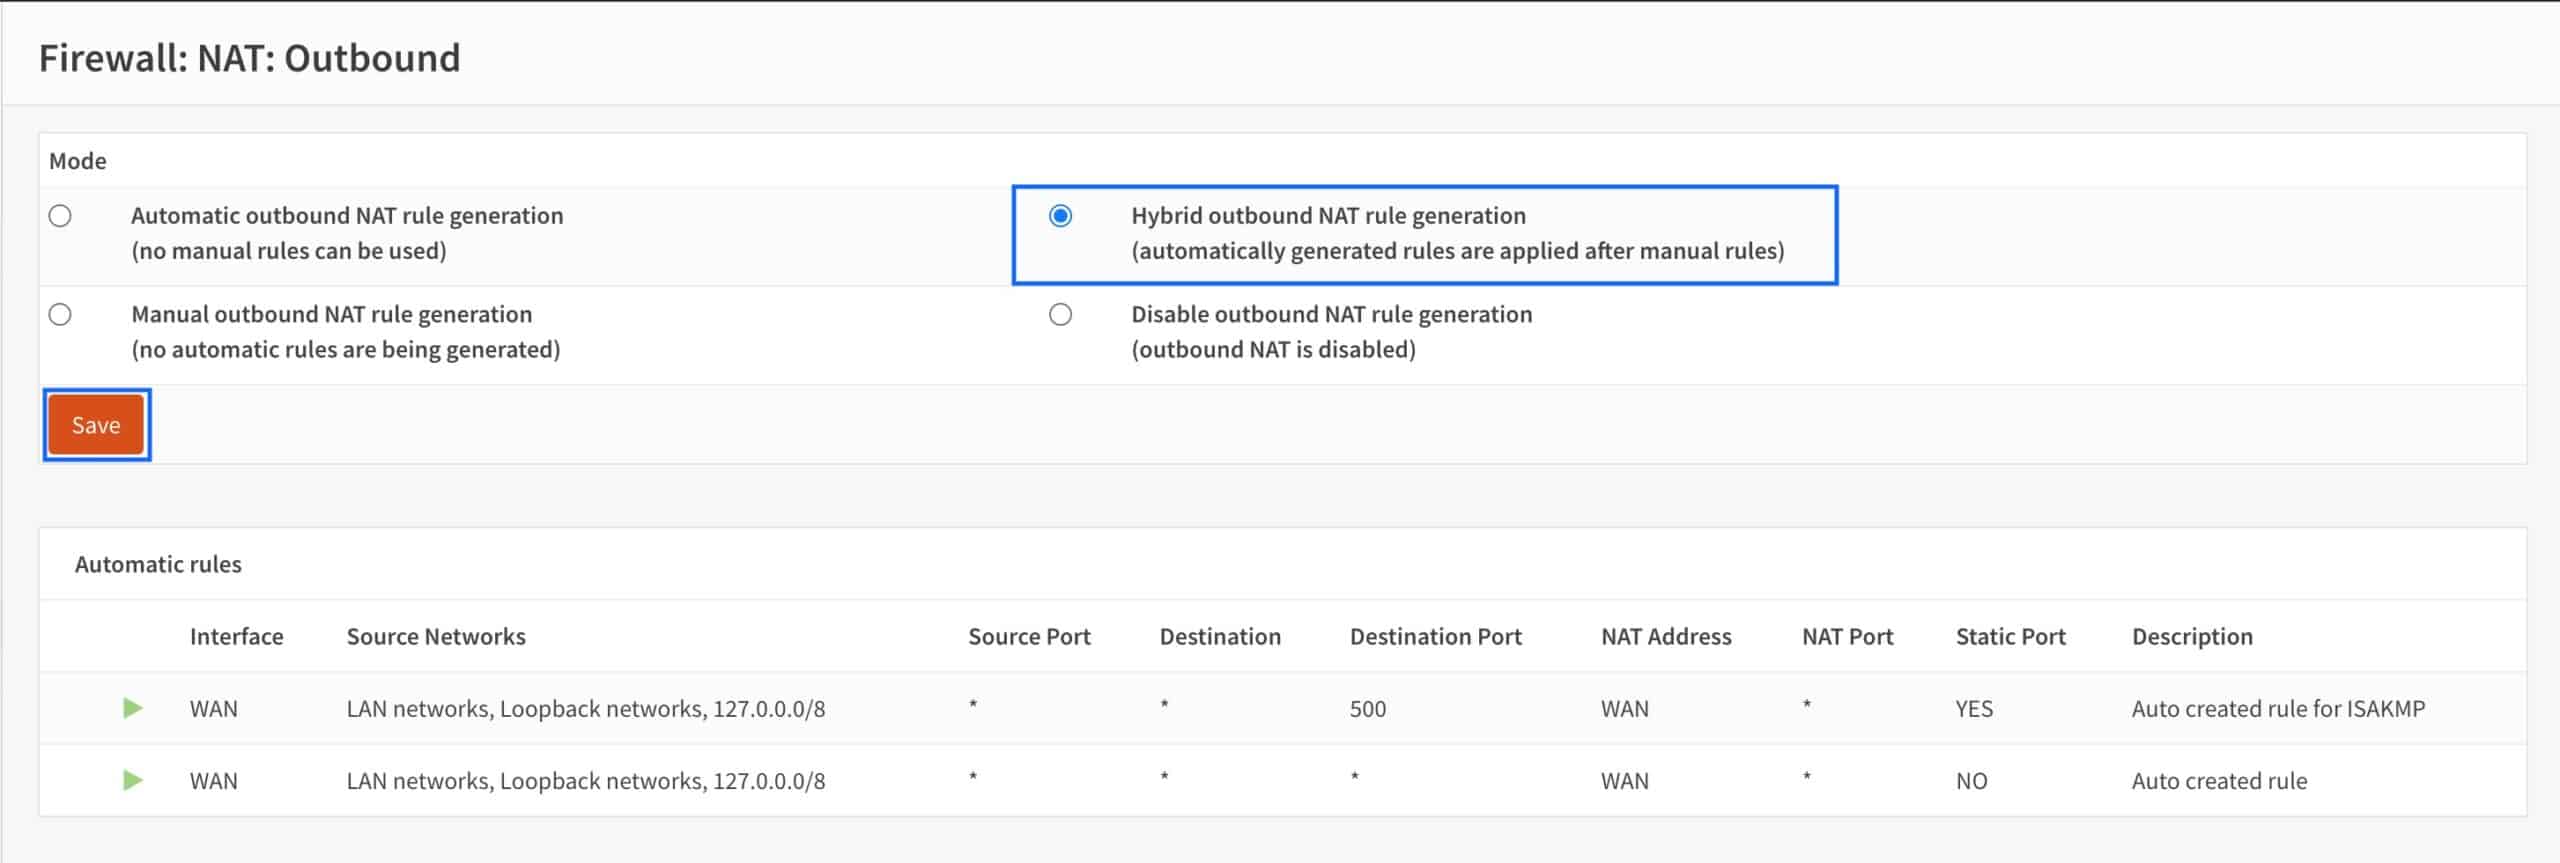Click the NAT Address column header
The height and width of the screenshot is (863, 2560).
pyautogui.click(x=1666, y=637)
